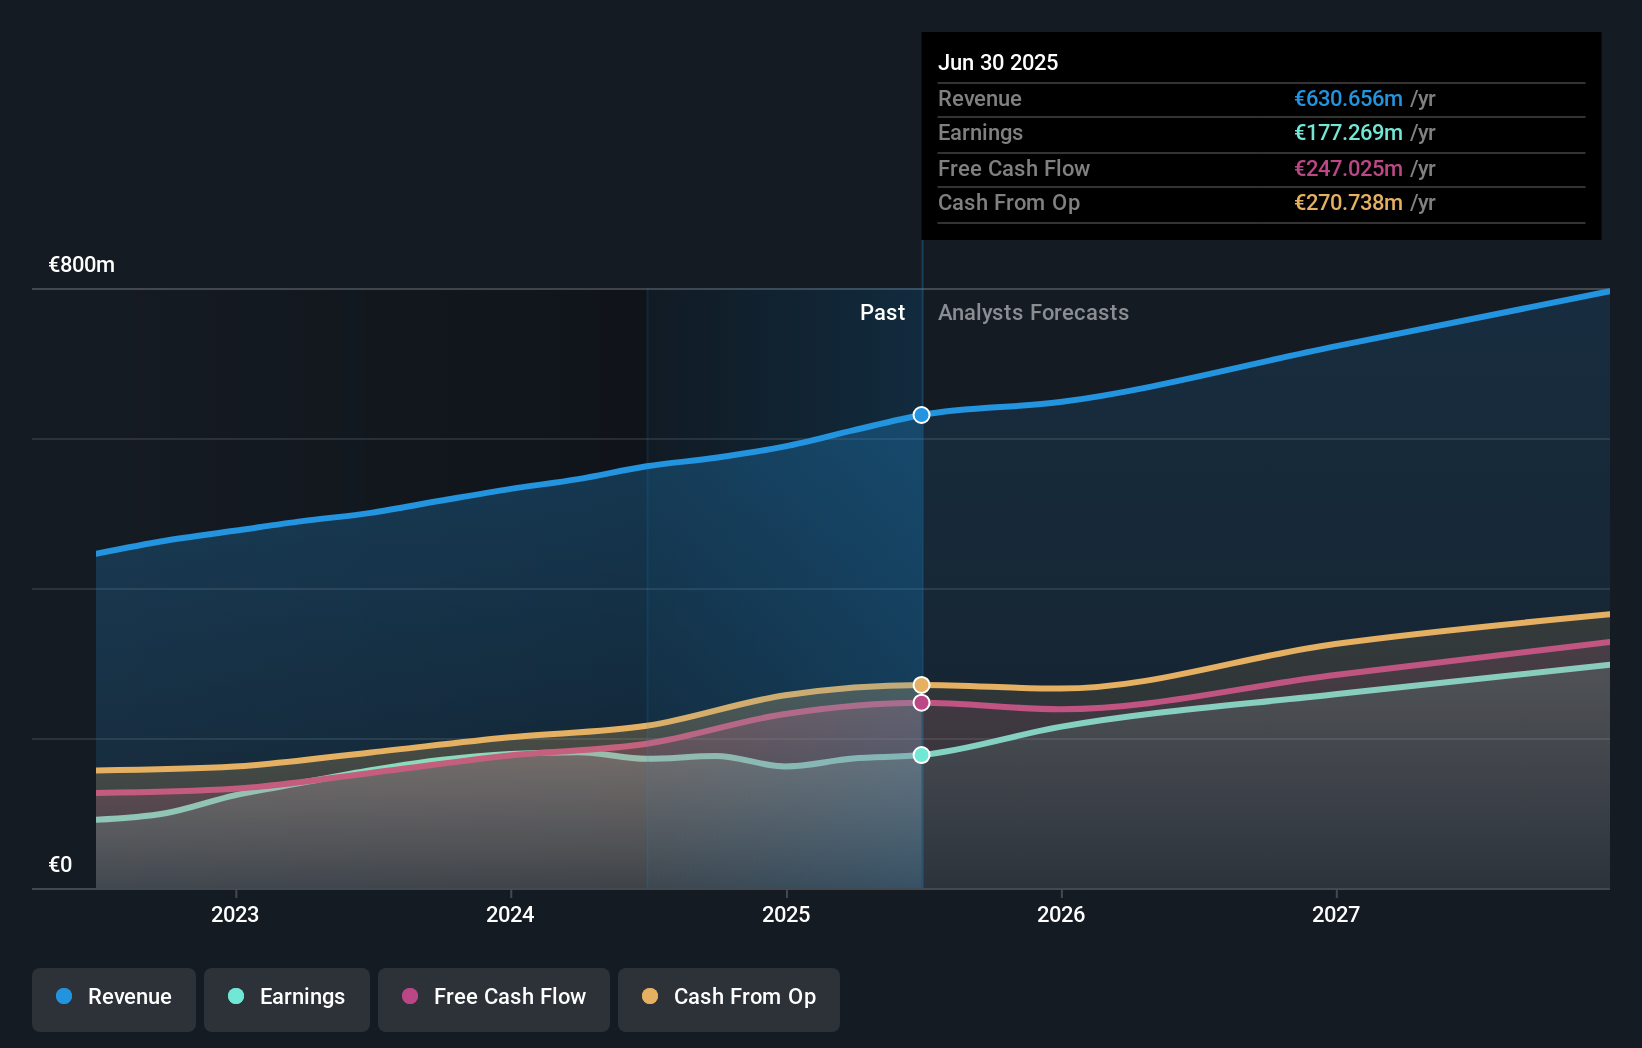Viewport: 1642px width, 1048px height.
Task: Toggle the Earnings series visibility
Action: pyautogui.click(x=287, y=997)
